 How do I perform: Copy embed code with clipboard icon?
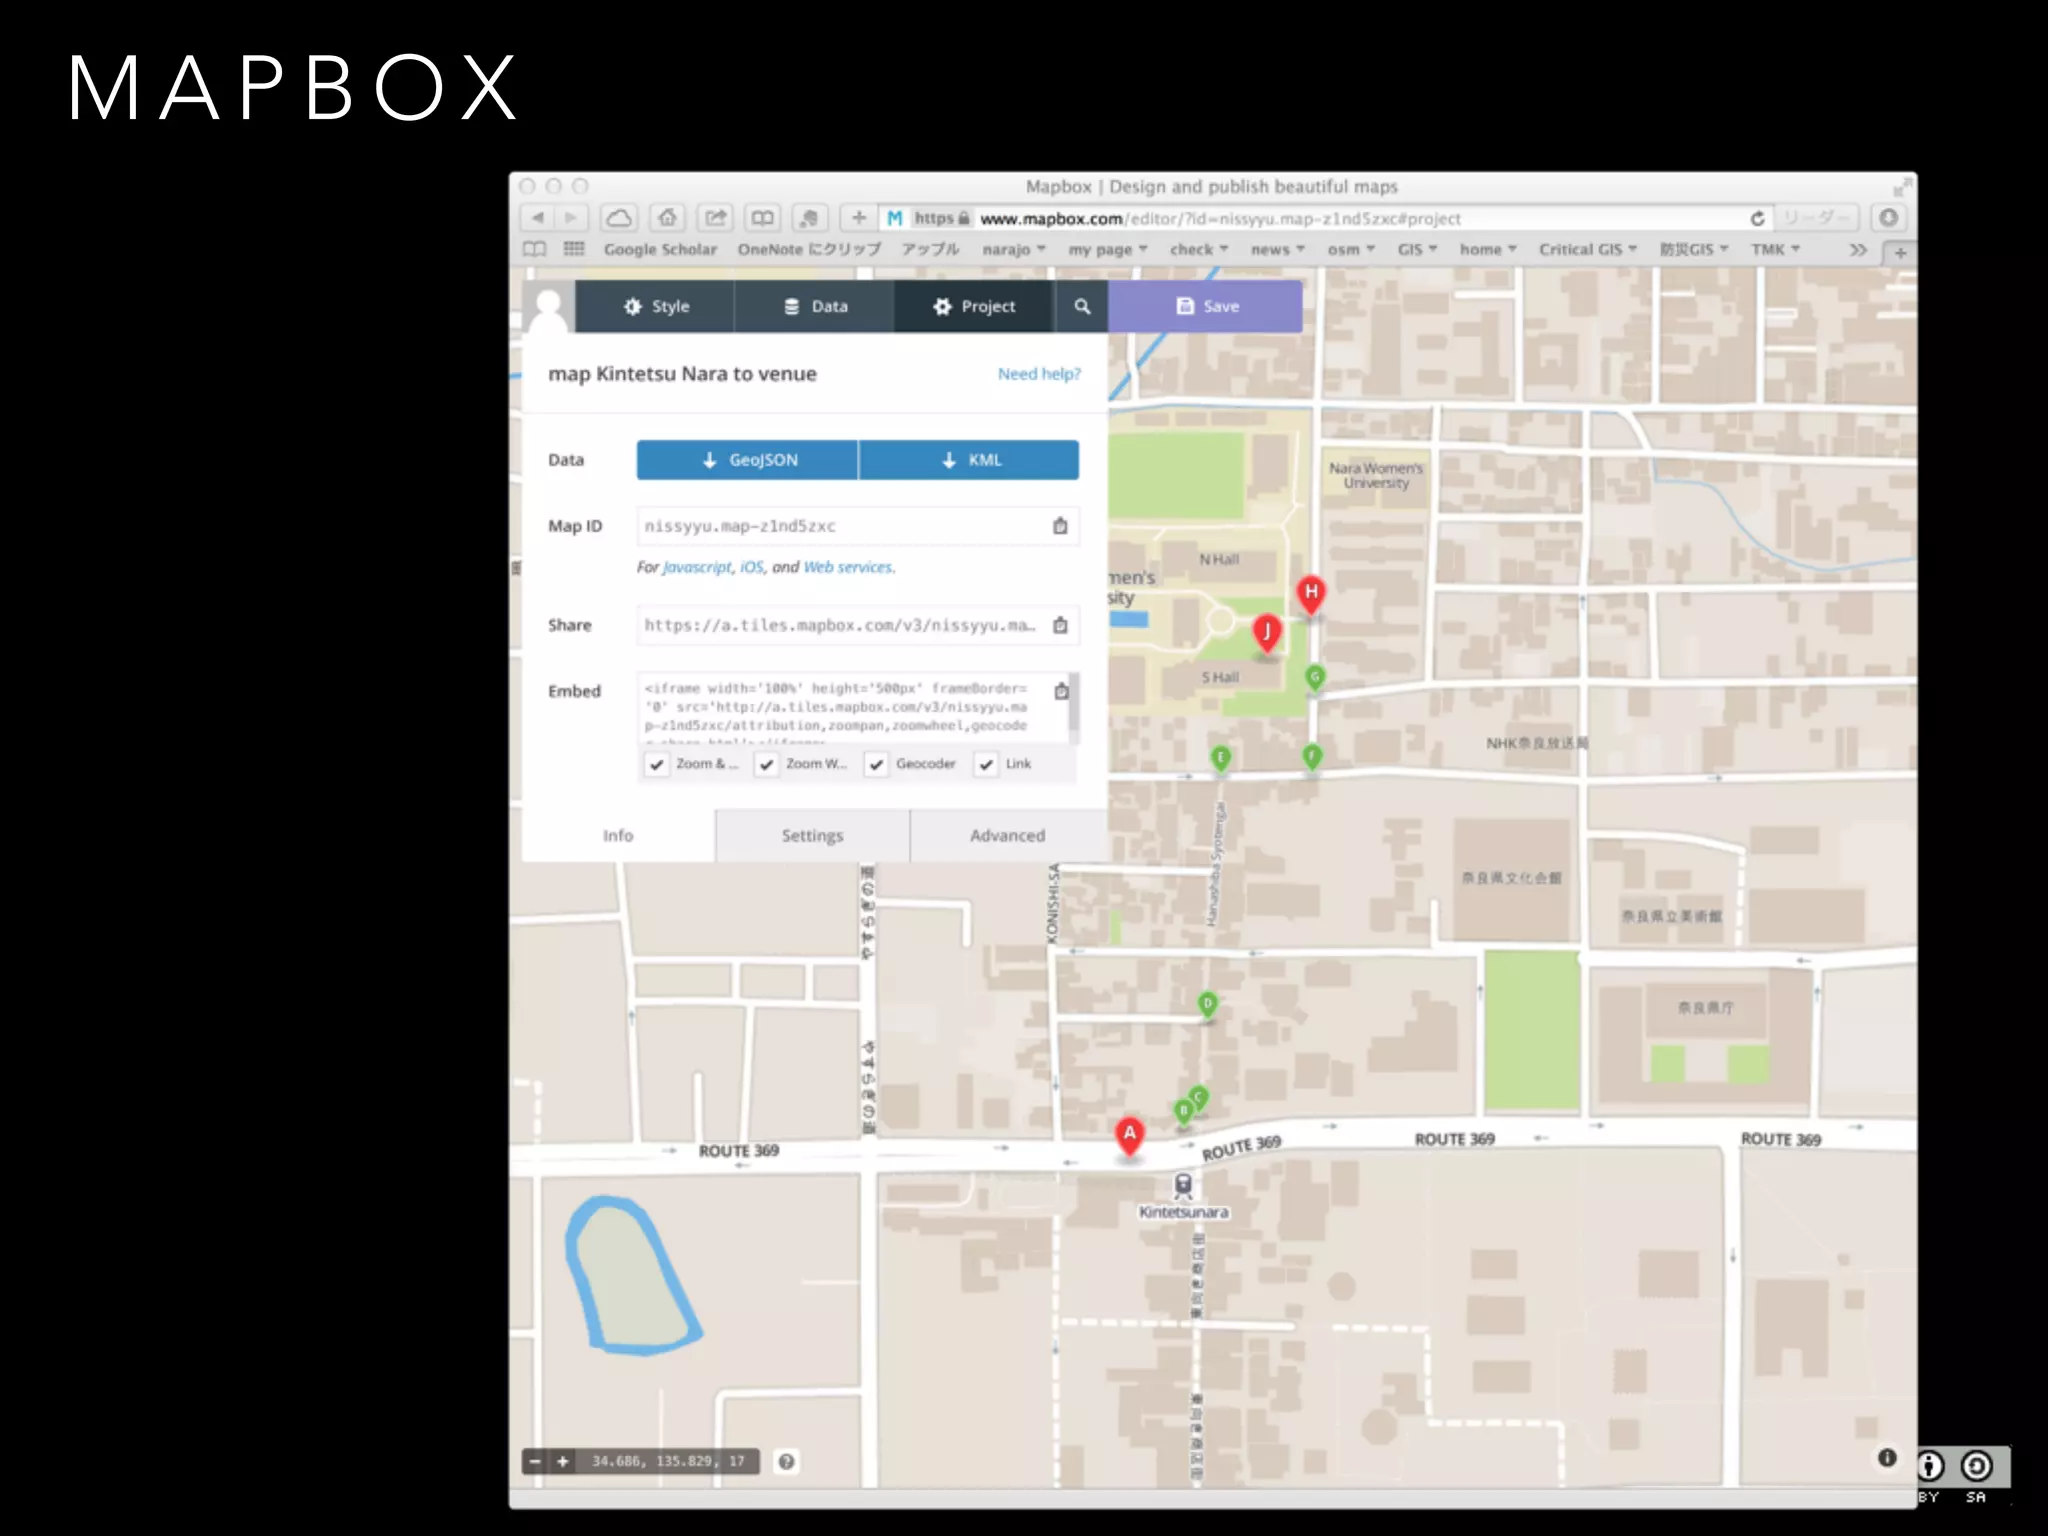tap(1061, 691)
